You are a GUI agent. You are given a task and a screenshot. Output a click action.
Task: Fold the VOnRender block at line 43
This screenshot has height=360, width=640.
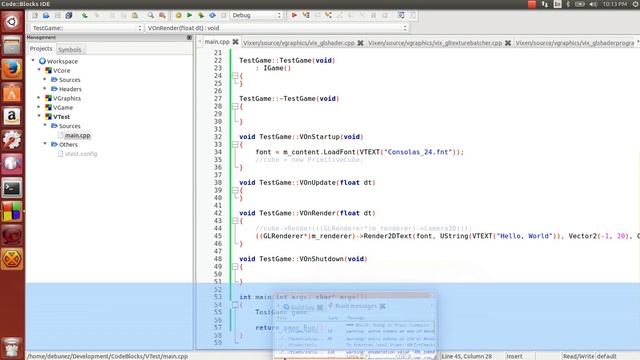pyautogui.click(x=235, y=221)
